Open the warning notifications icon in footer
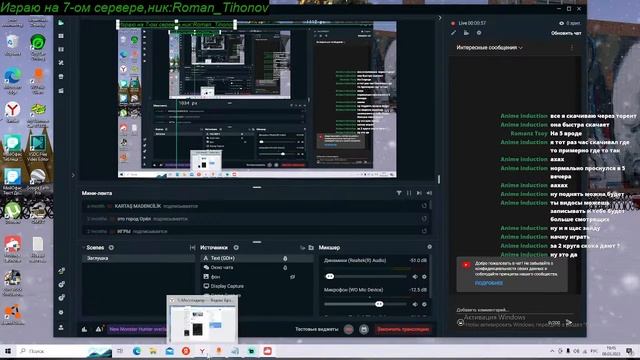This screenshot has height=360, width=640. pos(99,329)
